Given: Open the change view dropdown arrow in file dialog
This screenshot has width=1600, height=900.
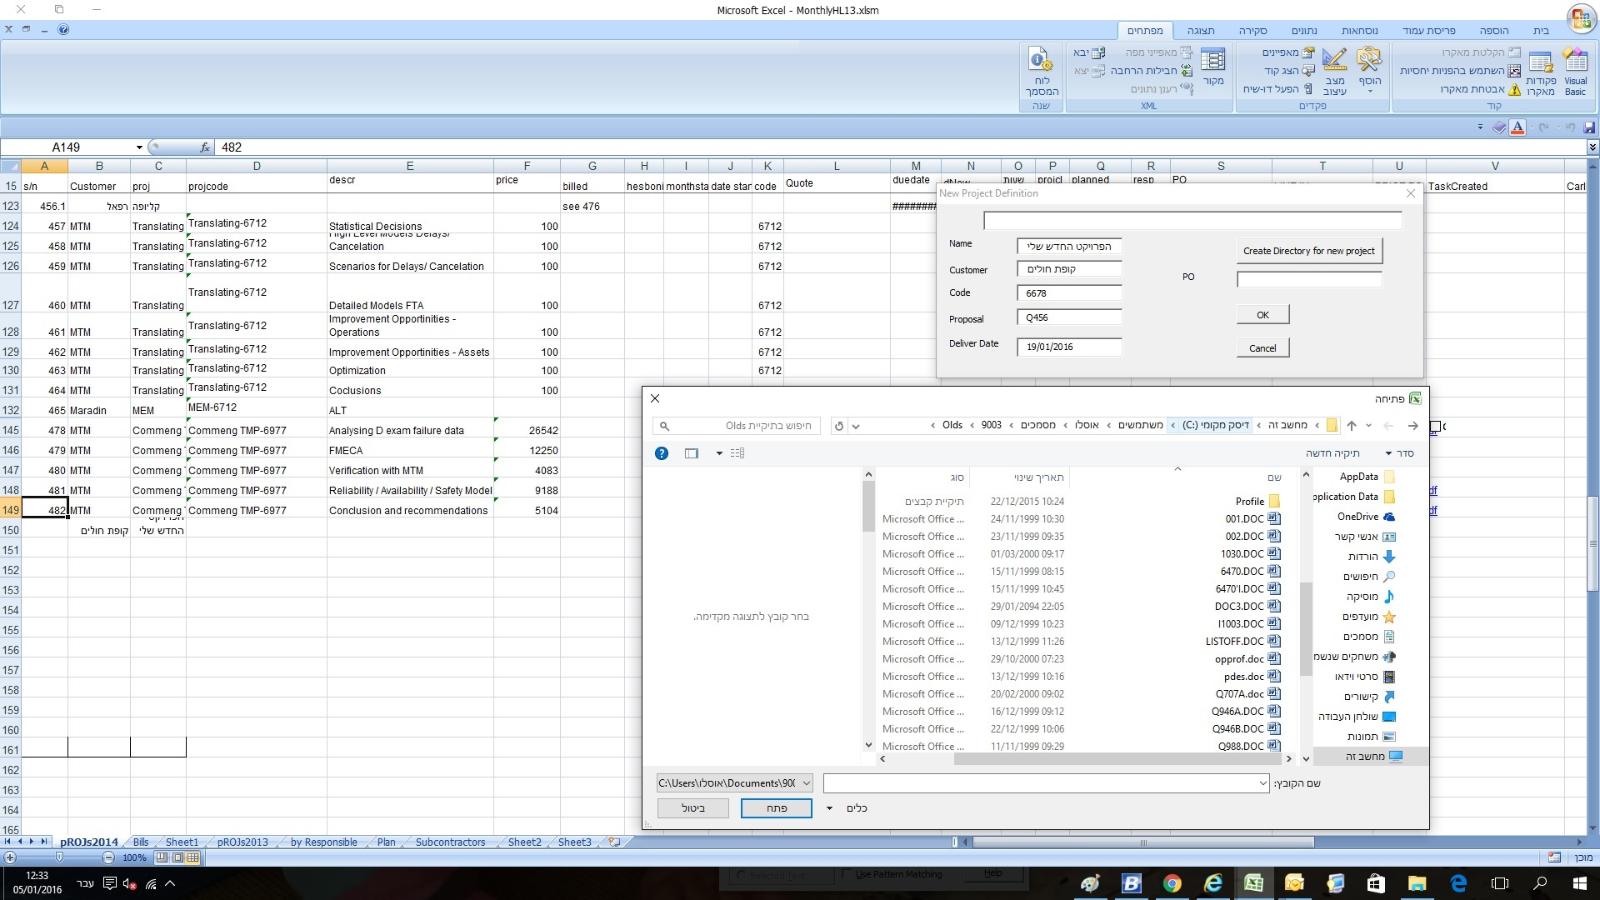Looking at the screenshot, I should (719, 453).
